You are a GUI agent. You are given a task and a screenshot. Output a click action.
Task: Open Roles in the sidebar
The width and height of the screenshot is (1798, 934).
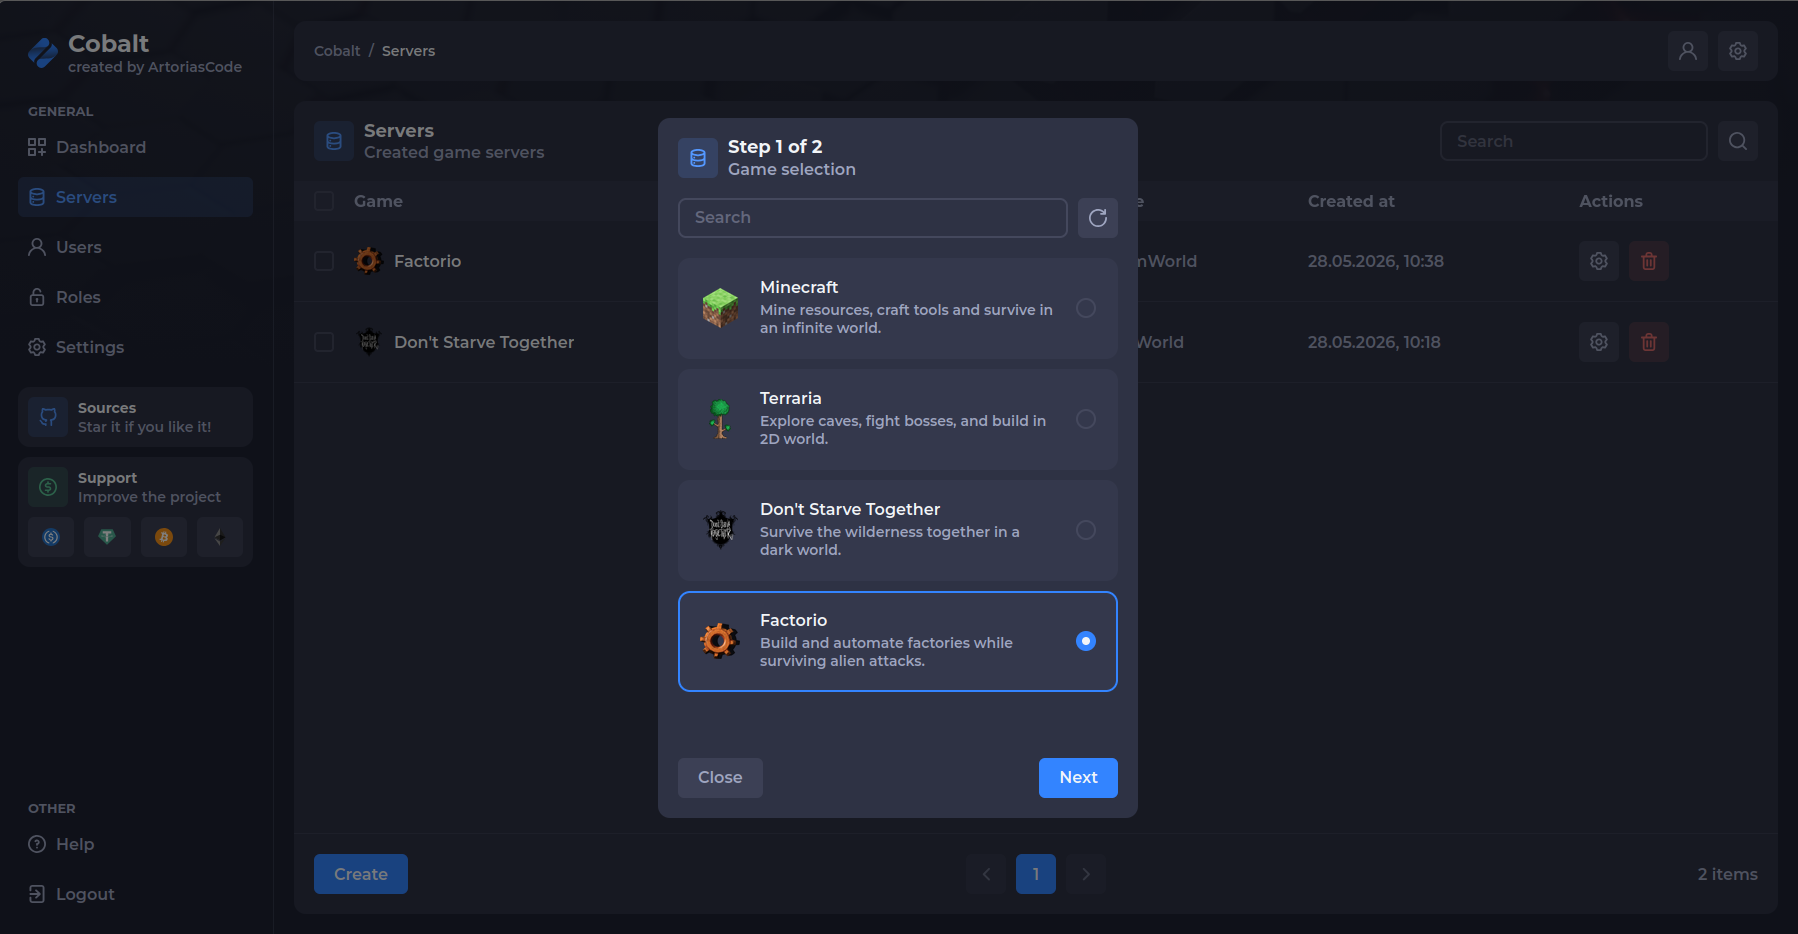pyautogui.click(x=135, y=297)
